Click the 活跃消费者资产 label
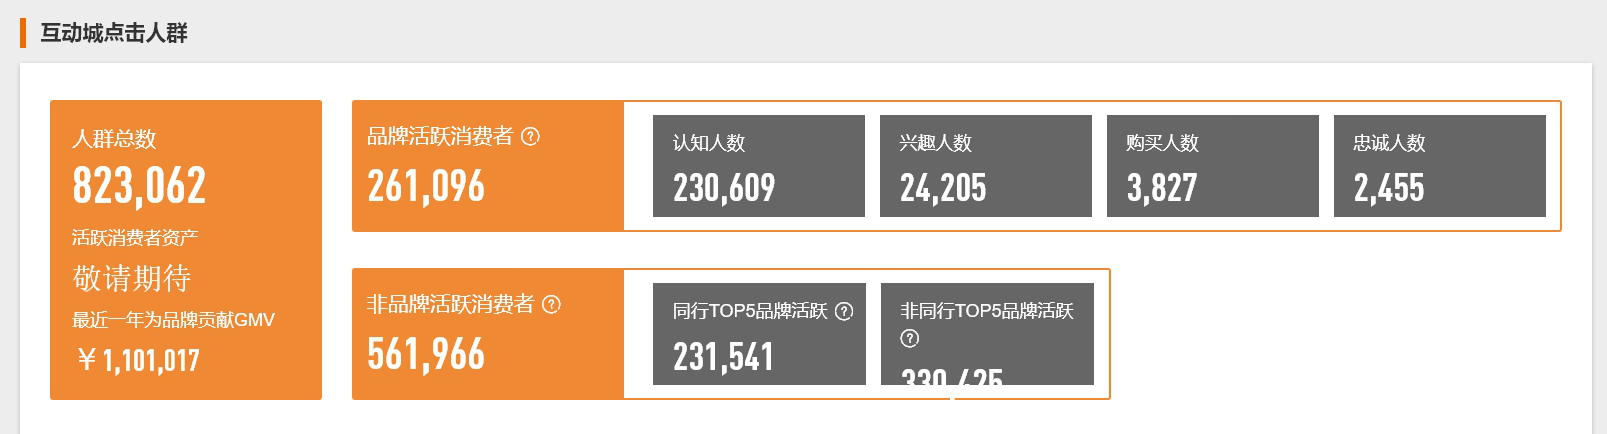The width and height of the screenshot is (1607, 434). click(x=135, y=238)
